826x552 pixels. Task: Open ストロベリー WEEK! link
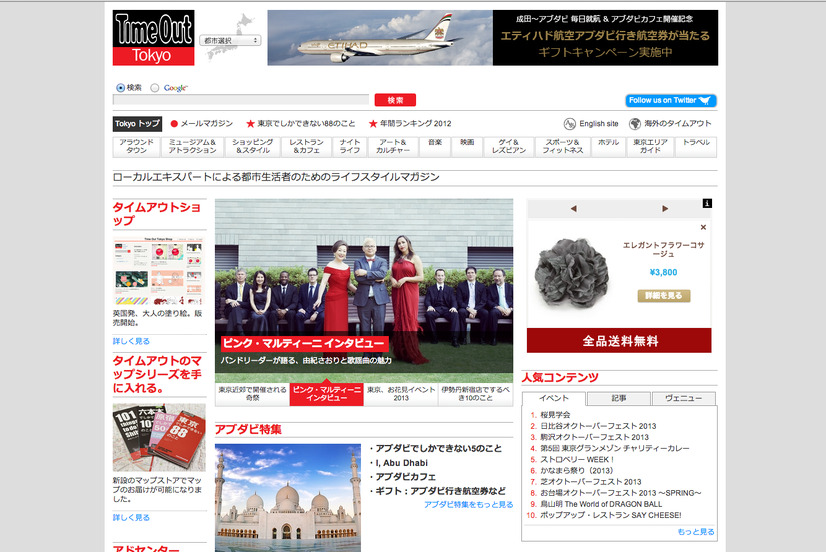577,459
